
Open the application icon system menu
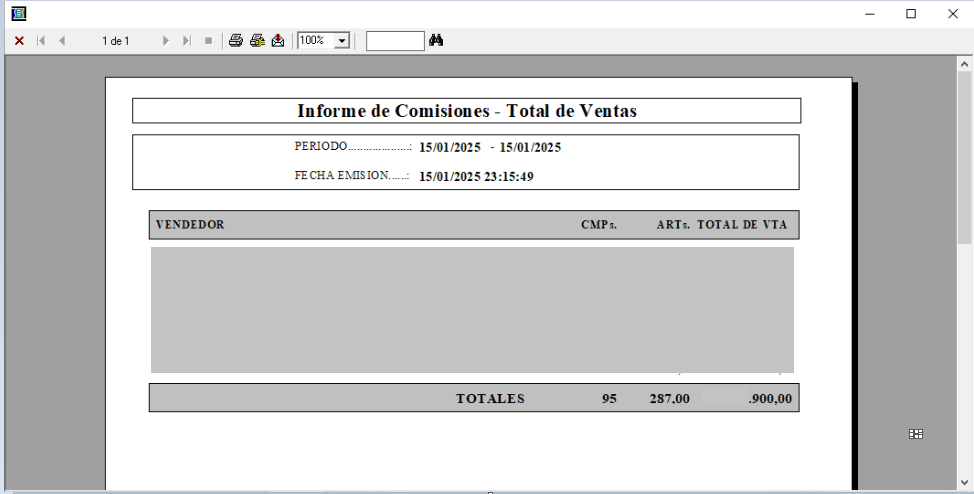pos(18,13)
